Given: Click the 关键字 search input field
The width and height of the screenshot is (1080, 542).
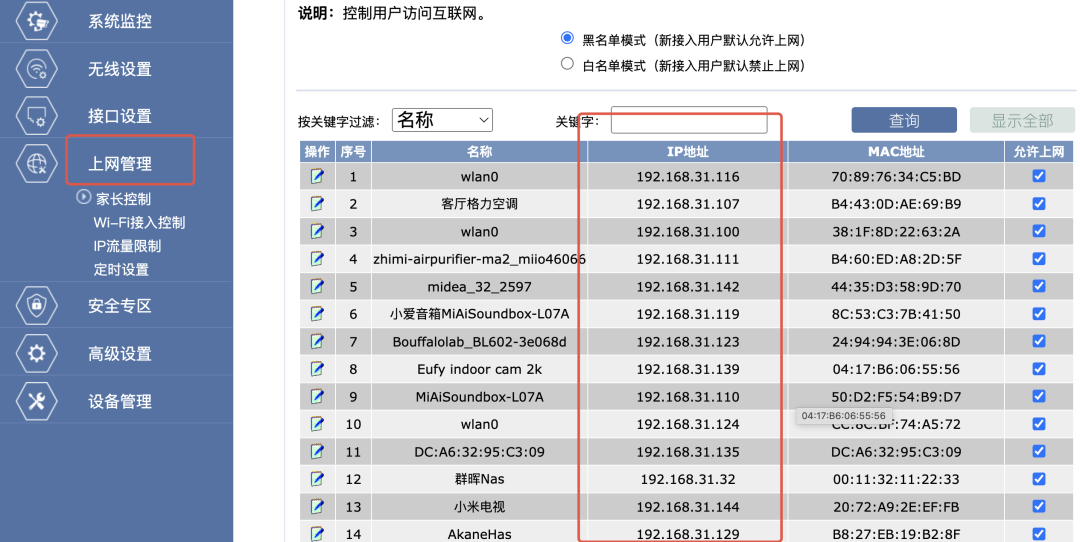Looking at the screenshot, I should click(689, 121).
